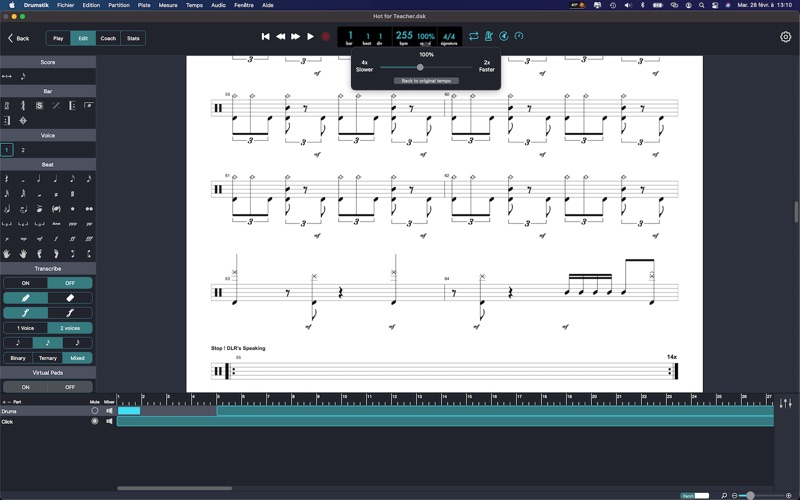Select the double dot icon in Beat
This screenshot has height=500, width=800.
89,209
